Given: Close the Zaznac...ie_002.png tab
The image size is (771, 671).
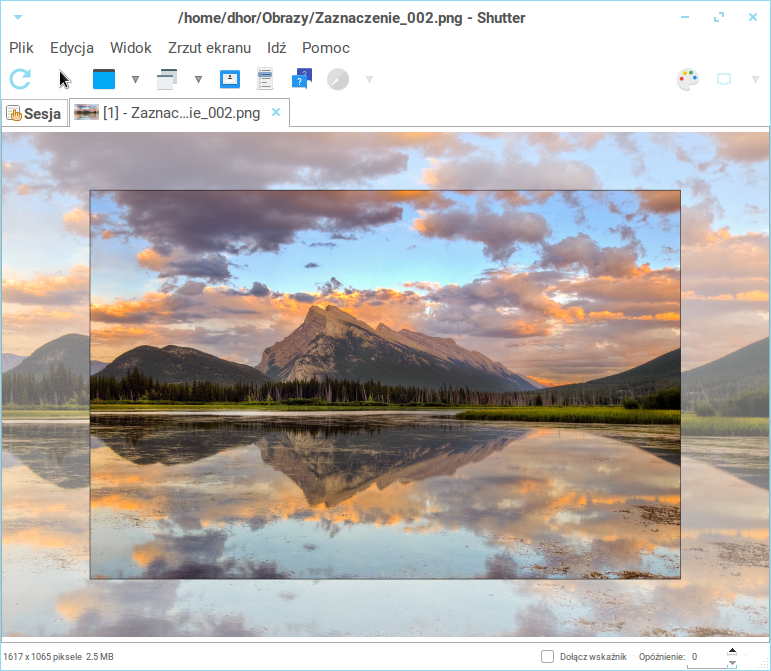Looking at the screenshot, I should point(276,112).
